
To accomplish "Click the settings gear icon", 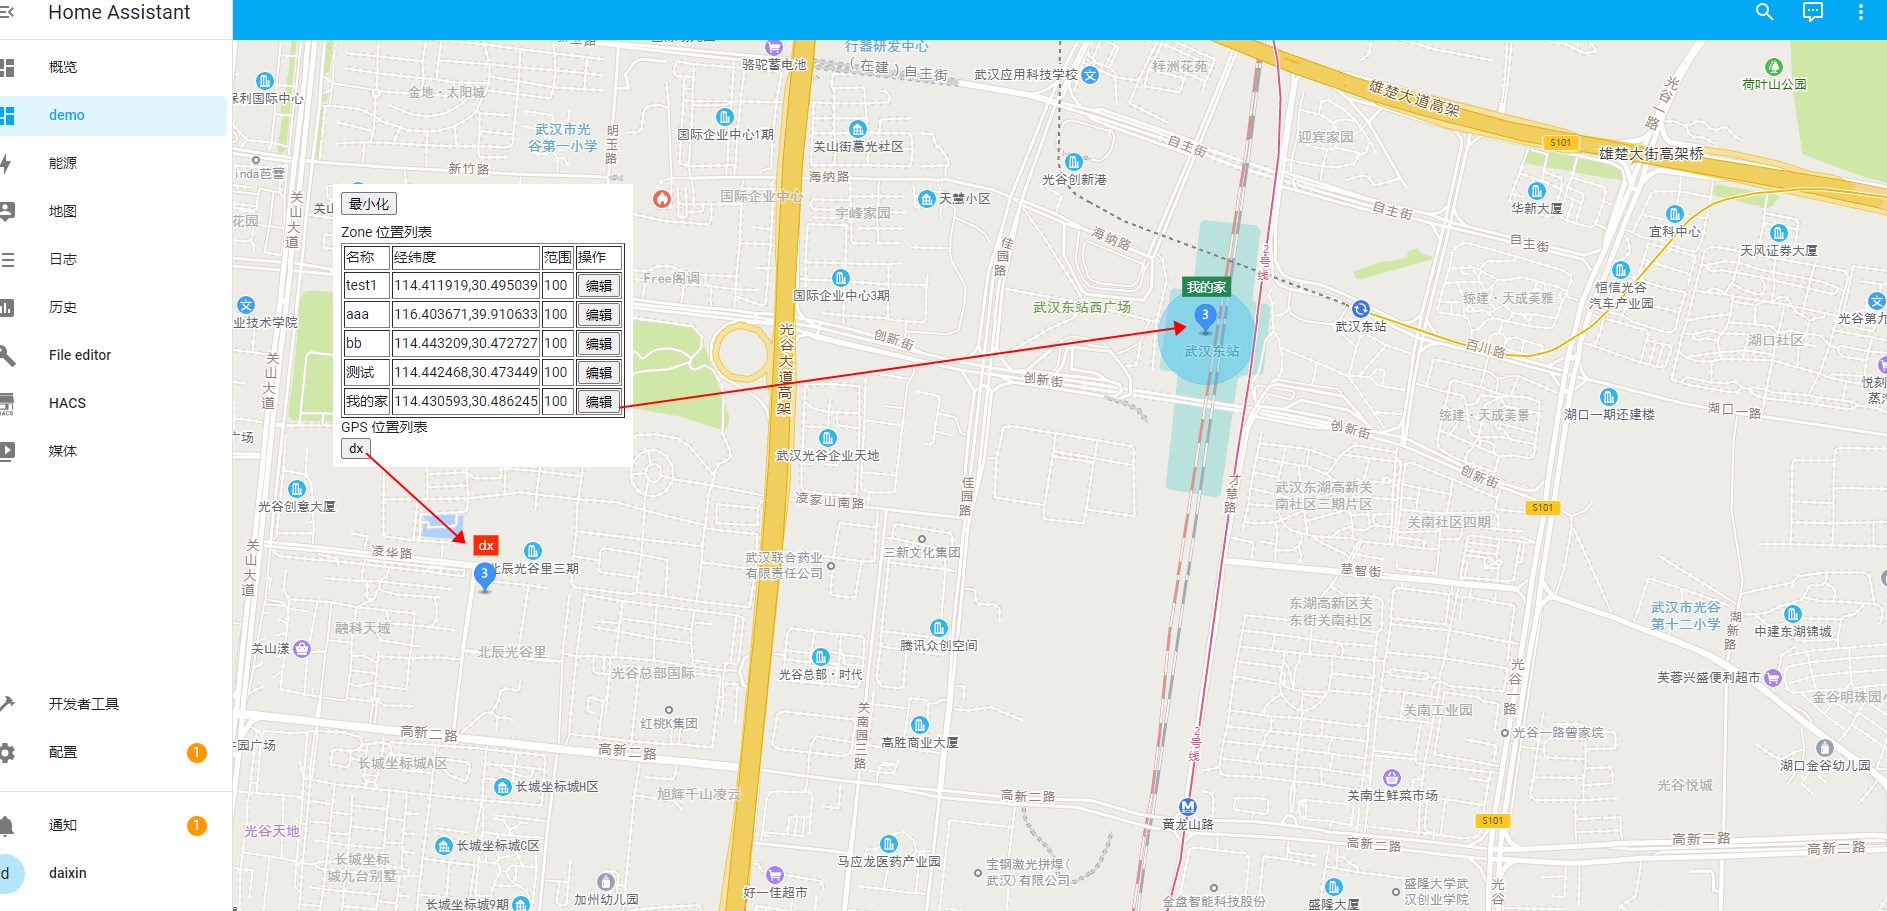I will click(7, 752).
